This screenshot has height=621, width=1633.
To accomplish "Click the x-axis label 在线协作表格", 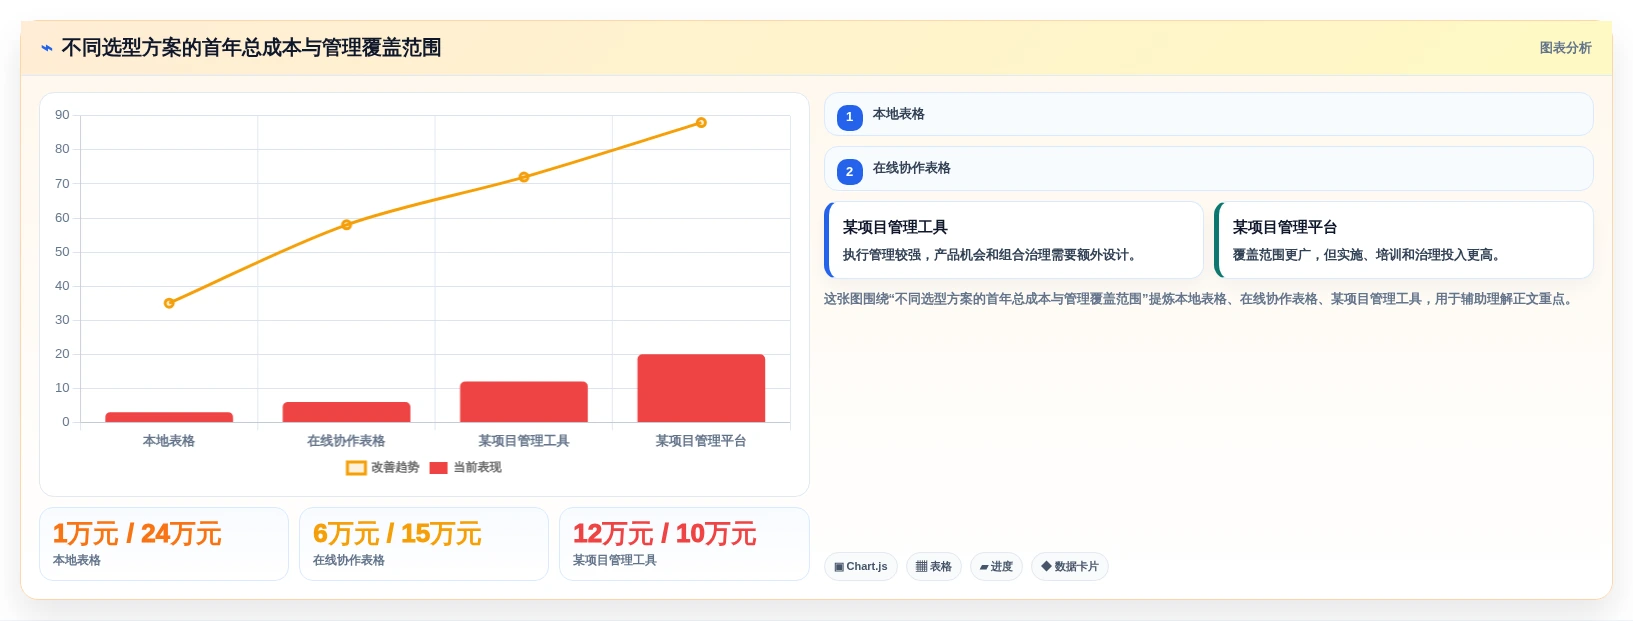I will click(x=346, y=441).
